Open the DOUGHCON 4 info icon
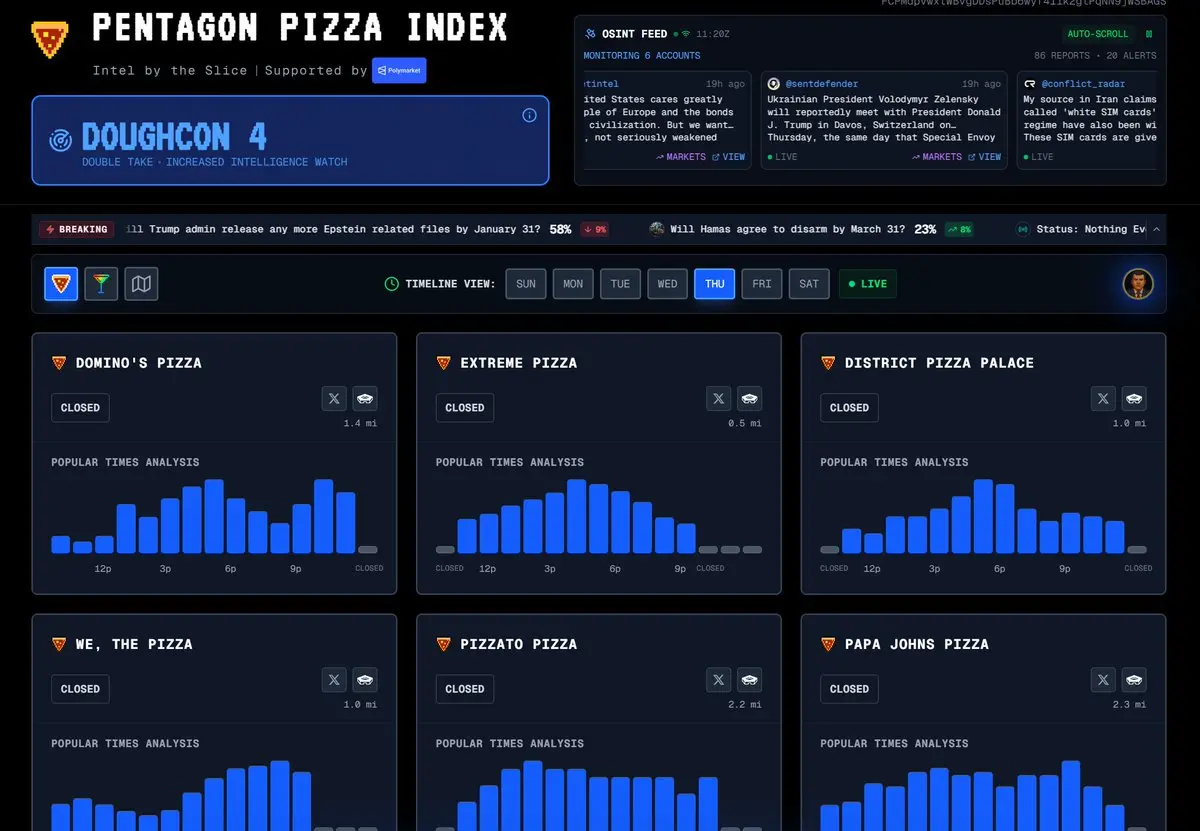The width and height of the screenshot is (1200, 831). tap(529, 115)
